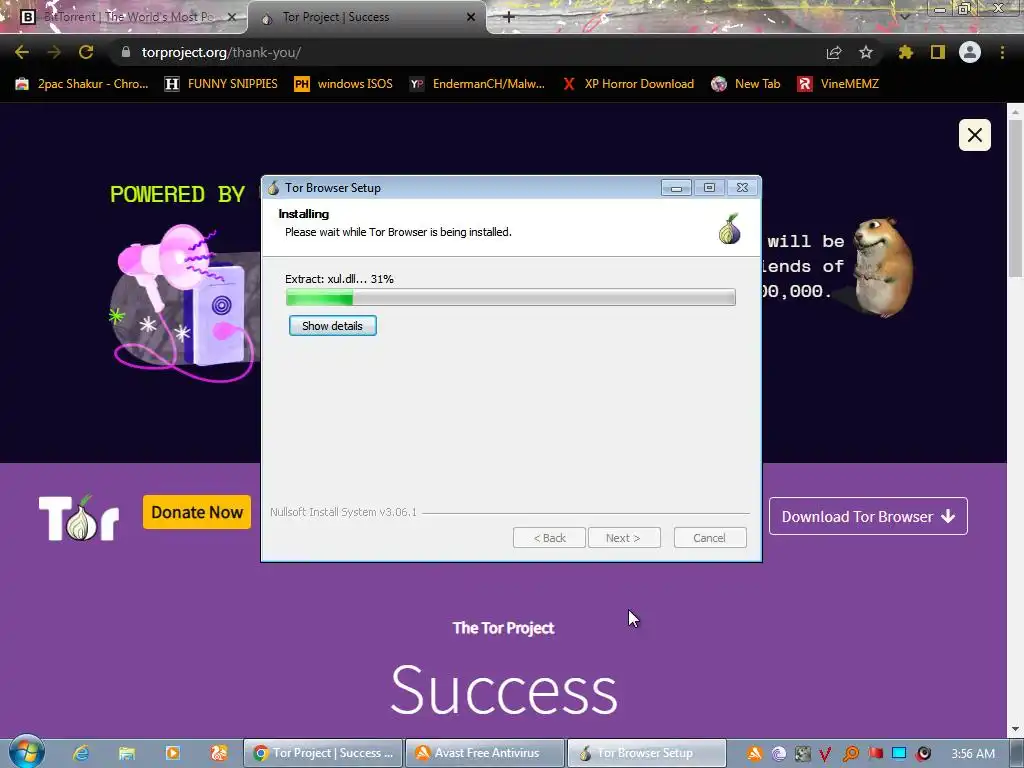Click the installer progress bar

[511, 298]
